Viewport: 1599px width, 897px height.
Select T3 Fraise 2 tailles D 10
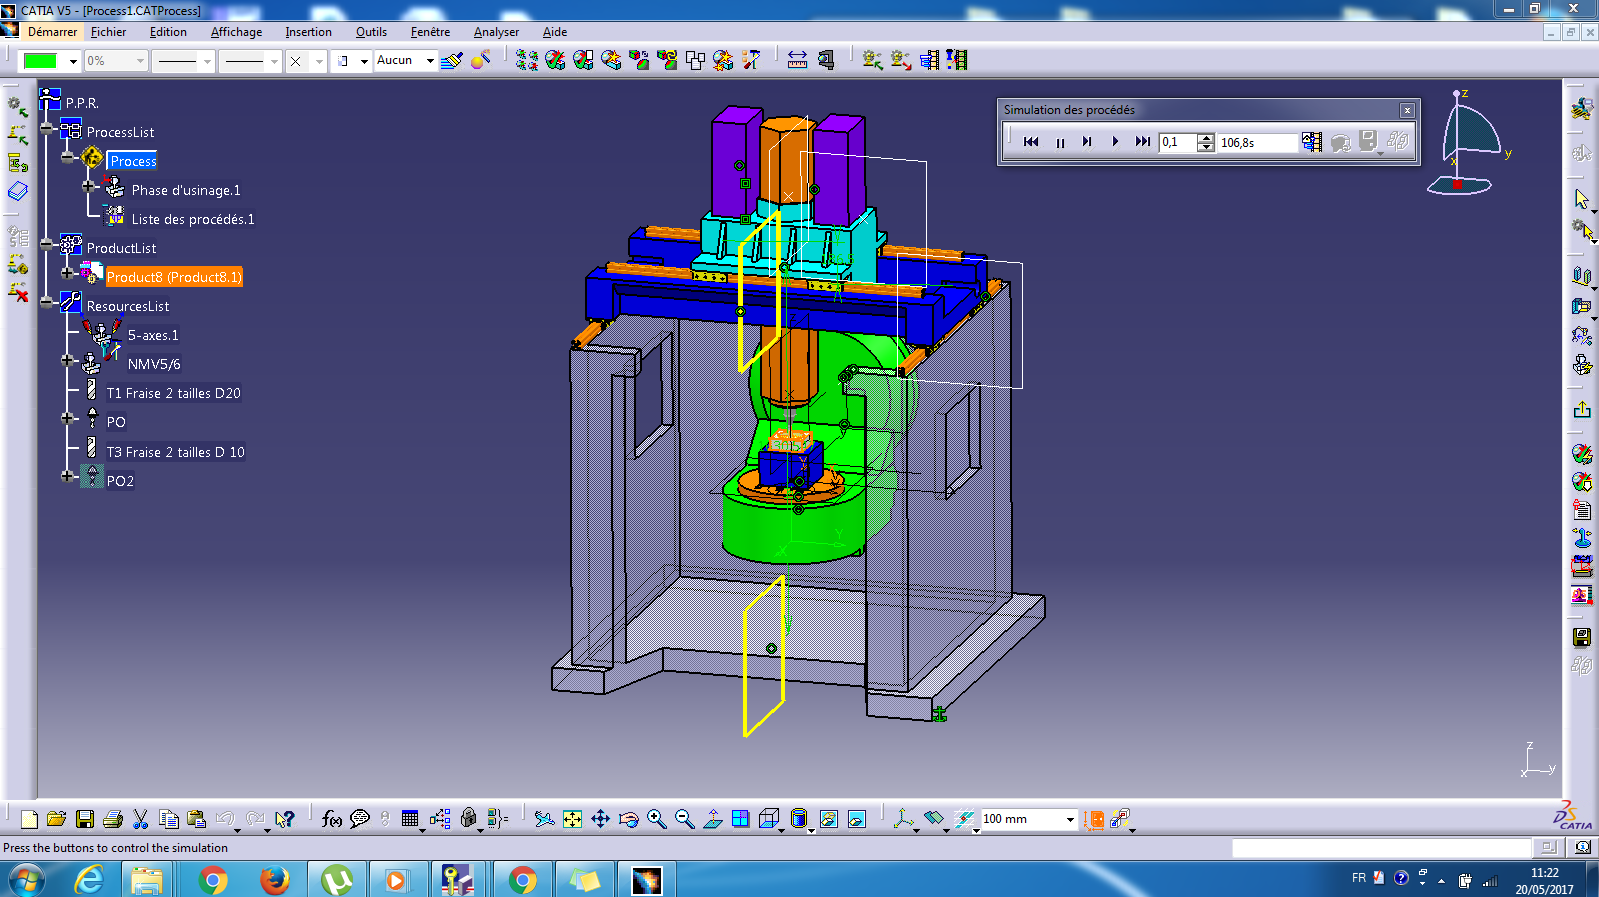pyautogui.click(x=175, y=452)
